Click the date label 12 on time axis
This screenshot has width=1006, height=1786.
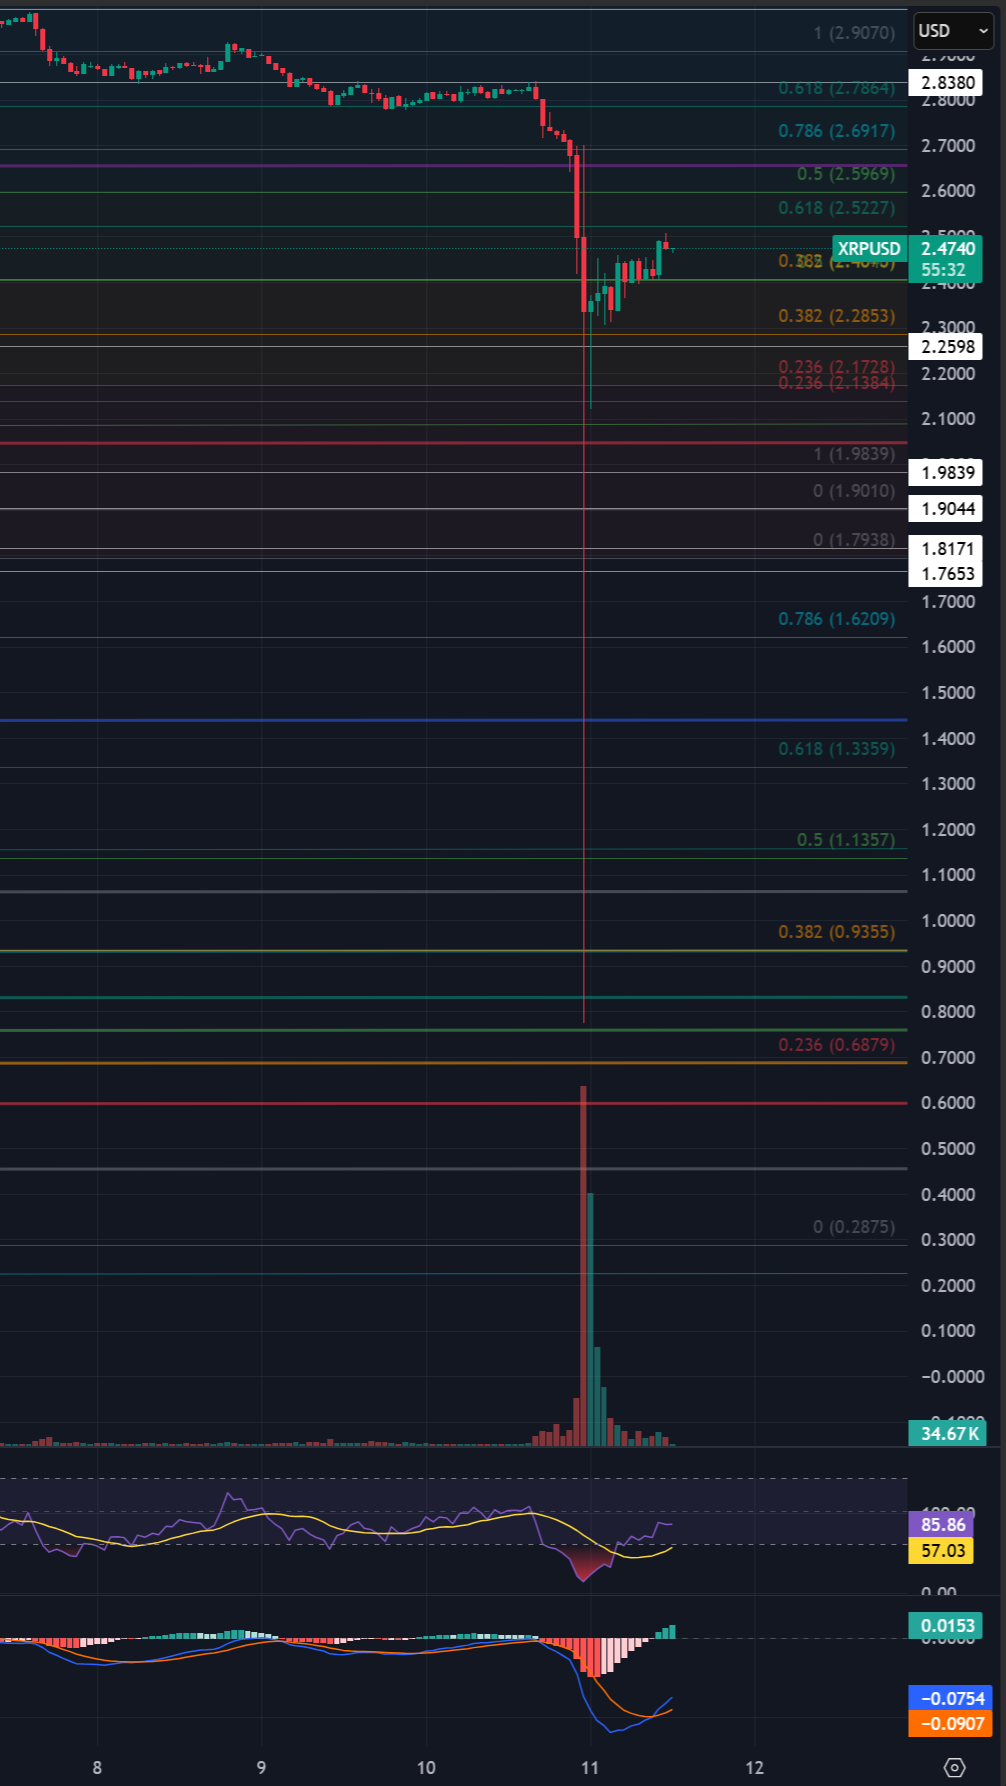(754, 1768)
